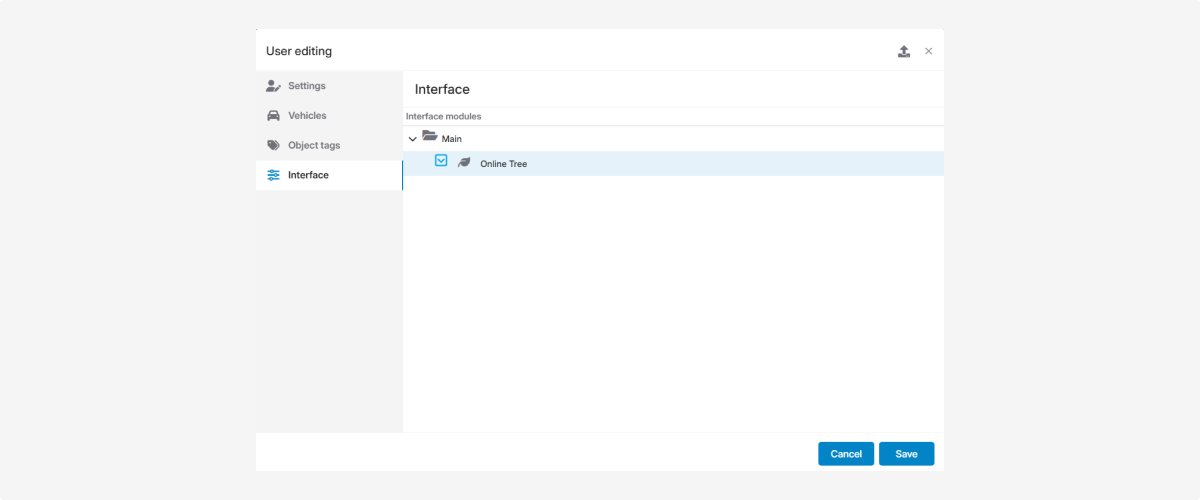Select the Interface tab label

pos(308,175)
